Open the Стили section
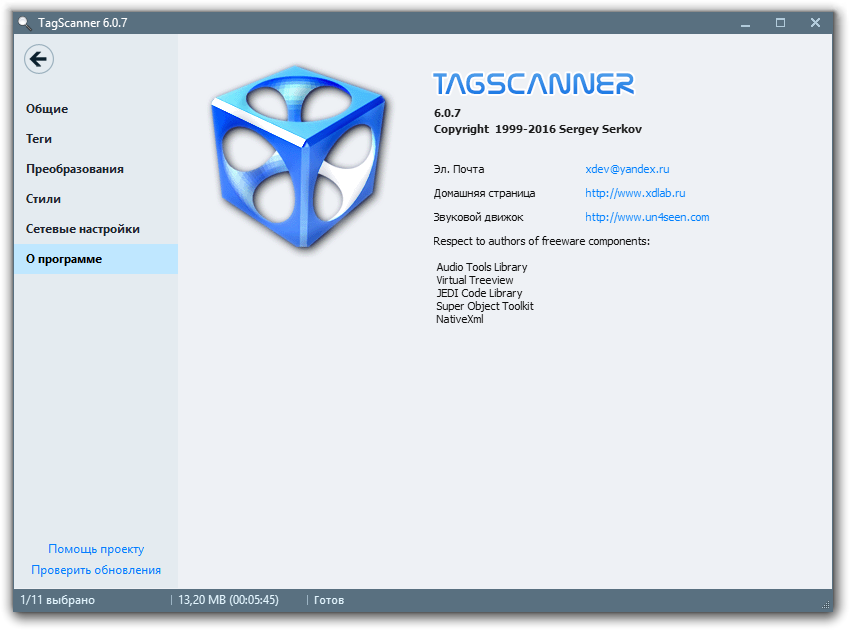The height and width of the screenshot is (631, 850). (41, 198)
